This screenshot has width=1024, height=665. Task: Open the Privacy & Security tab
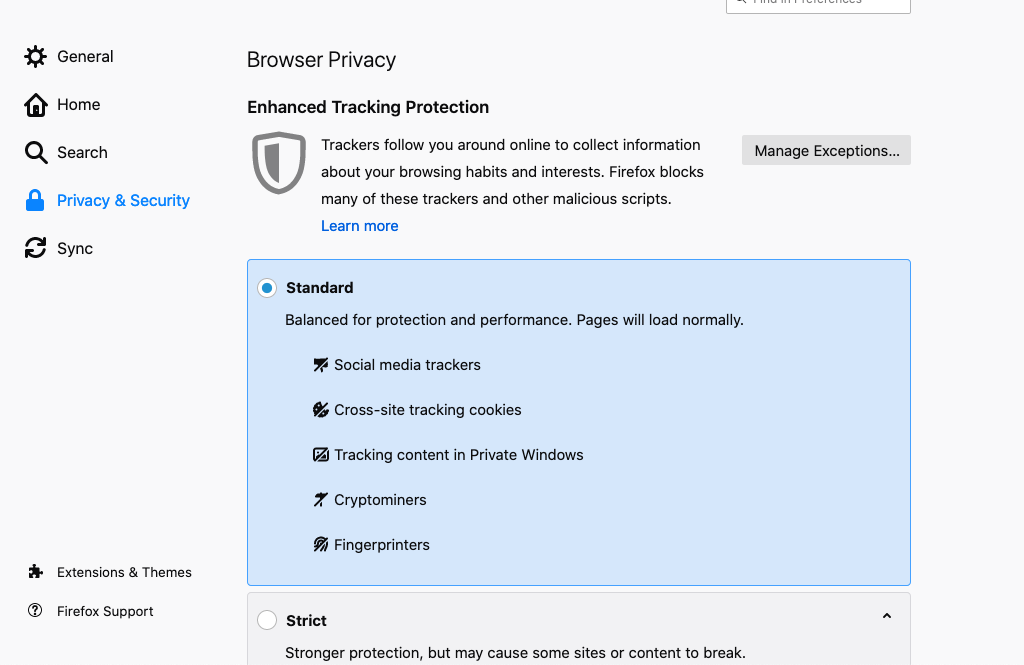[x=123, y=201]
